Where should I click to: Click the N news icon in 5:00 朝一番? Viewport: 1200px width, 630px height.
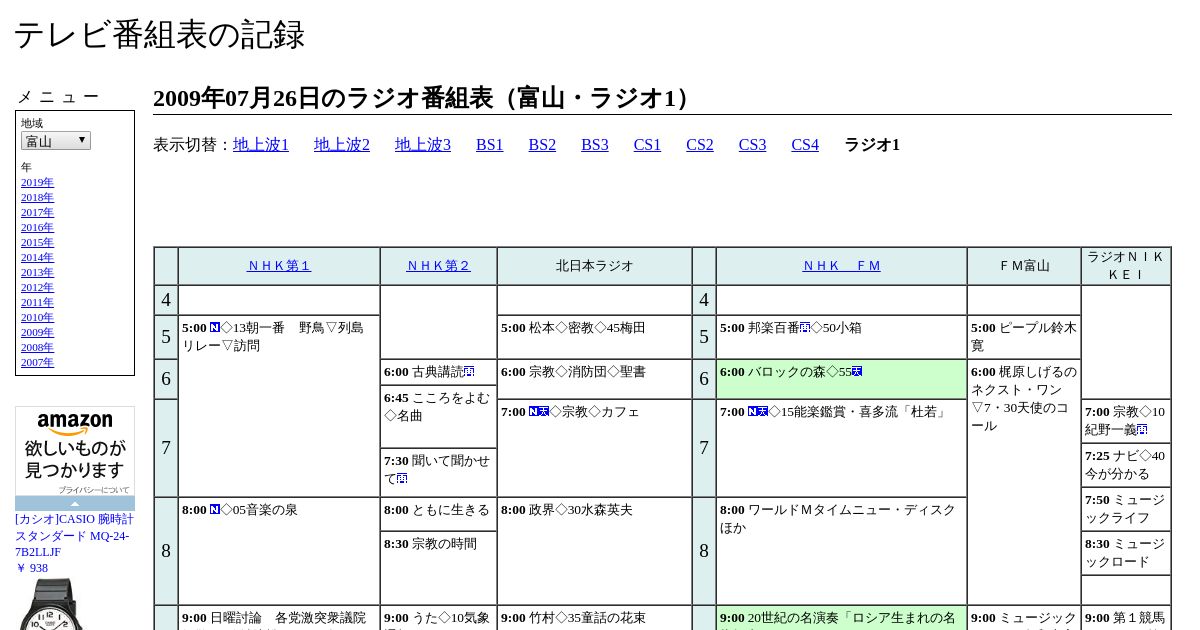[x=215, y=328]
